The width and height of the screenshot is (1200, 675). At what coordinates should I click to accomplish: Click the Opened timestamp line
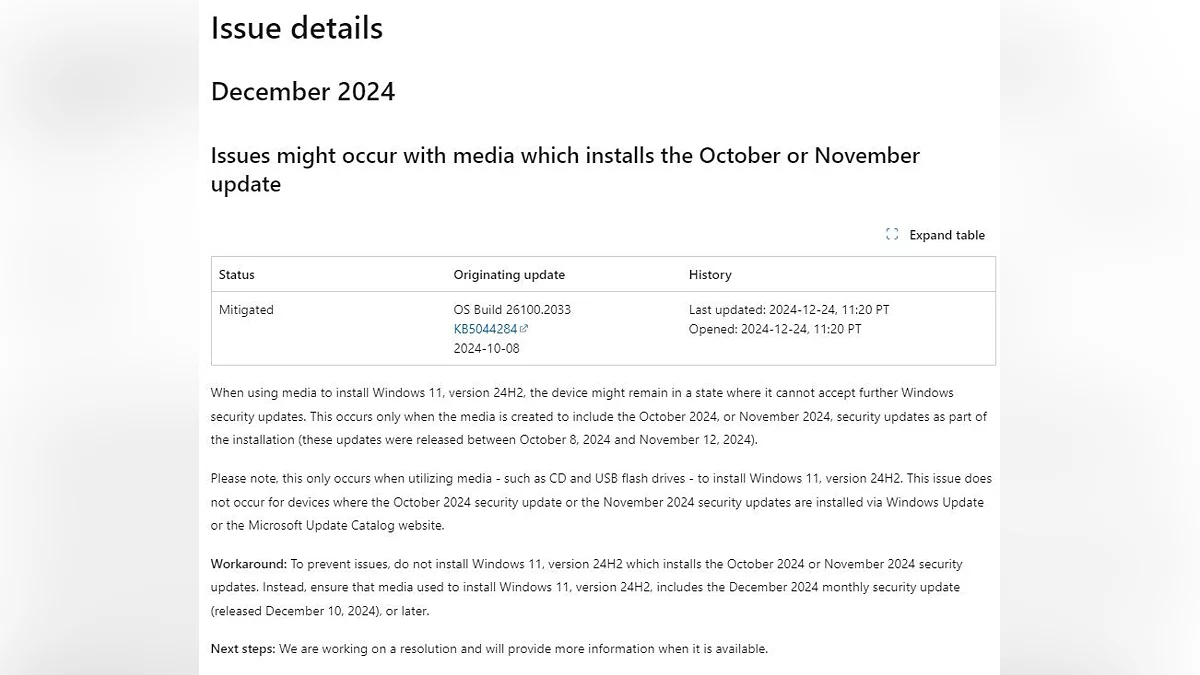774,329
